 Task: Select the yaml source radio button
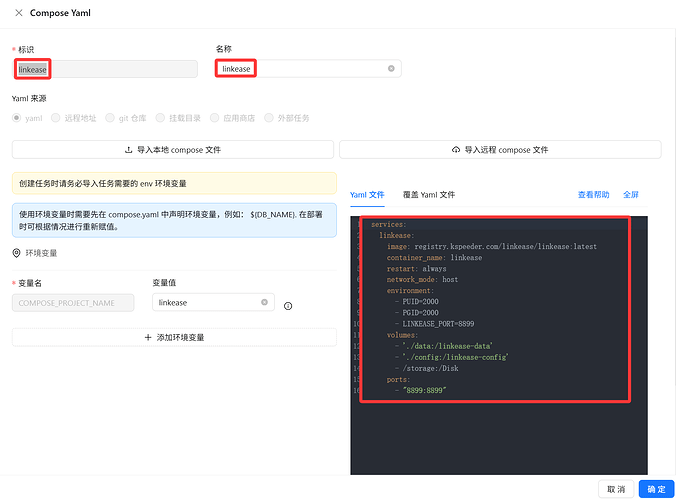pyautogui.click(x=17, y=118)
